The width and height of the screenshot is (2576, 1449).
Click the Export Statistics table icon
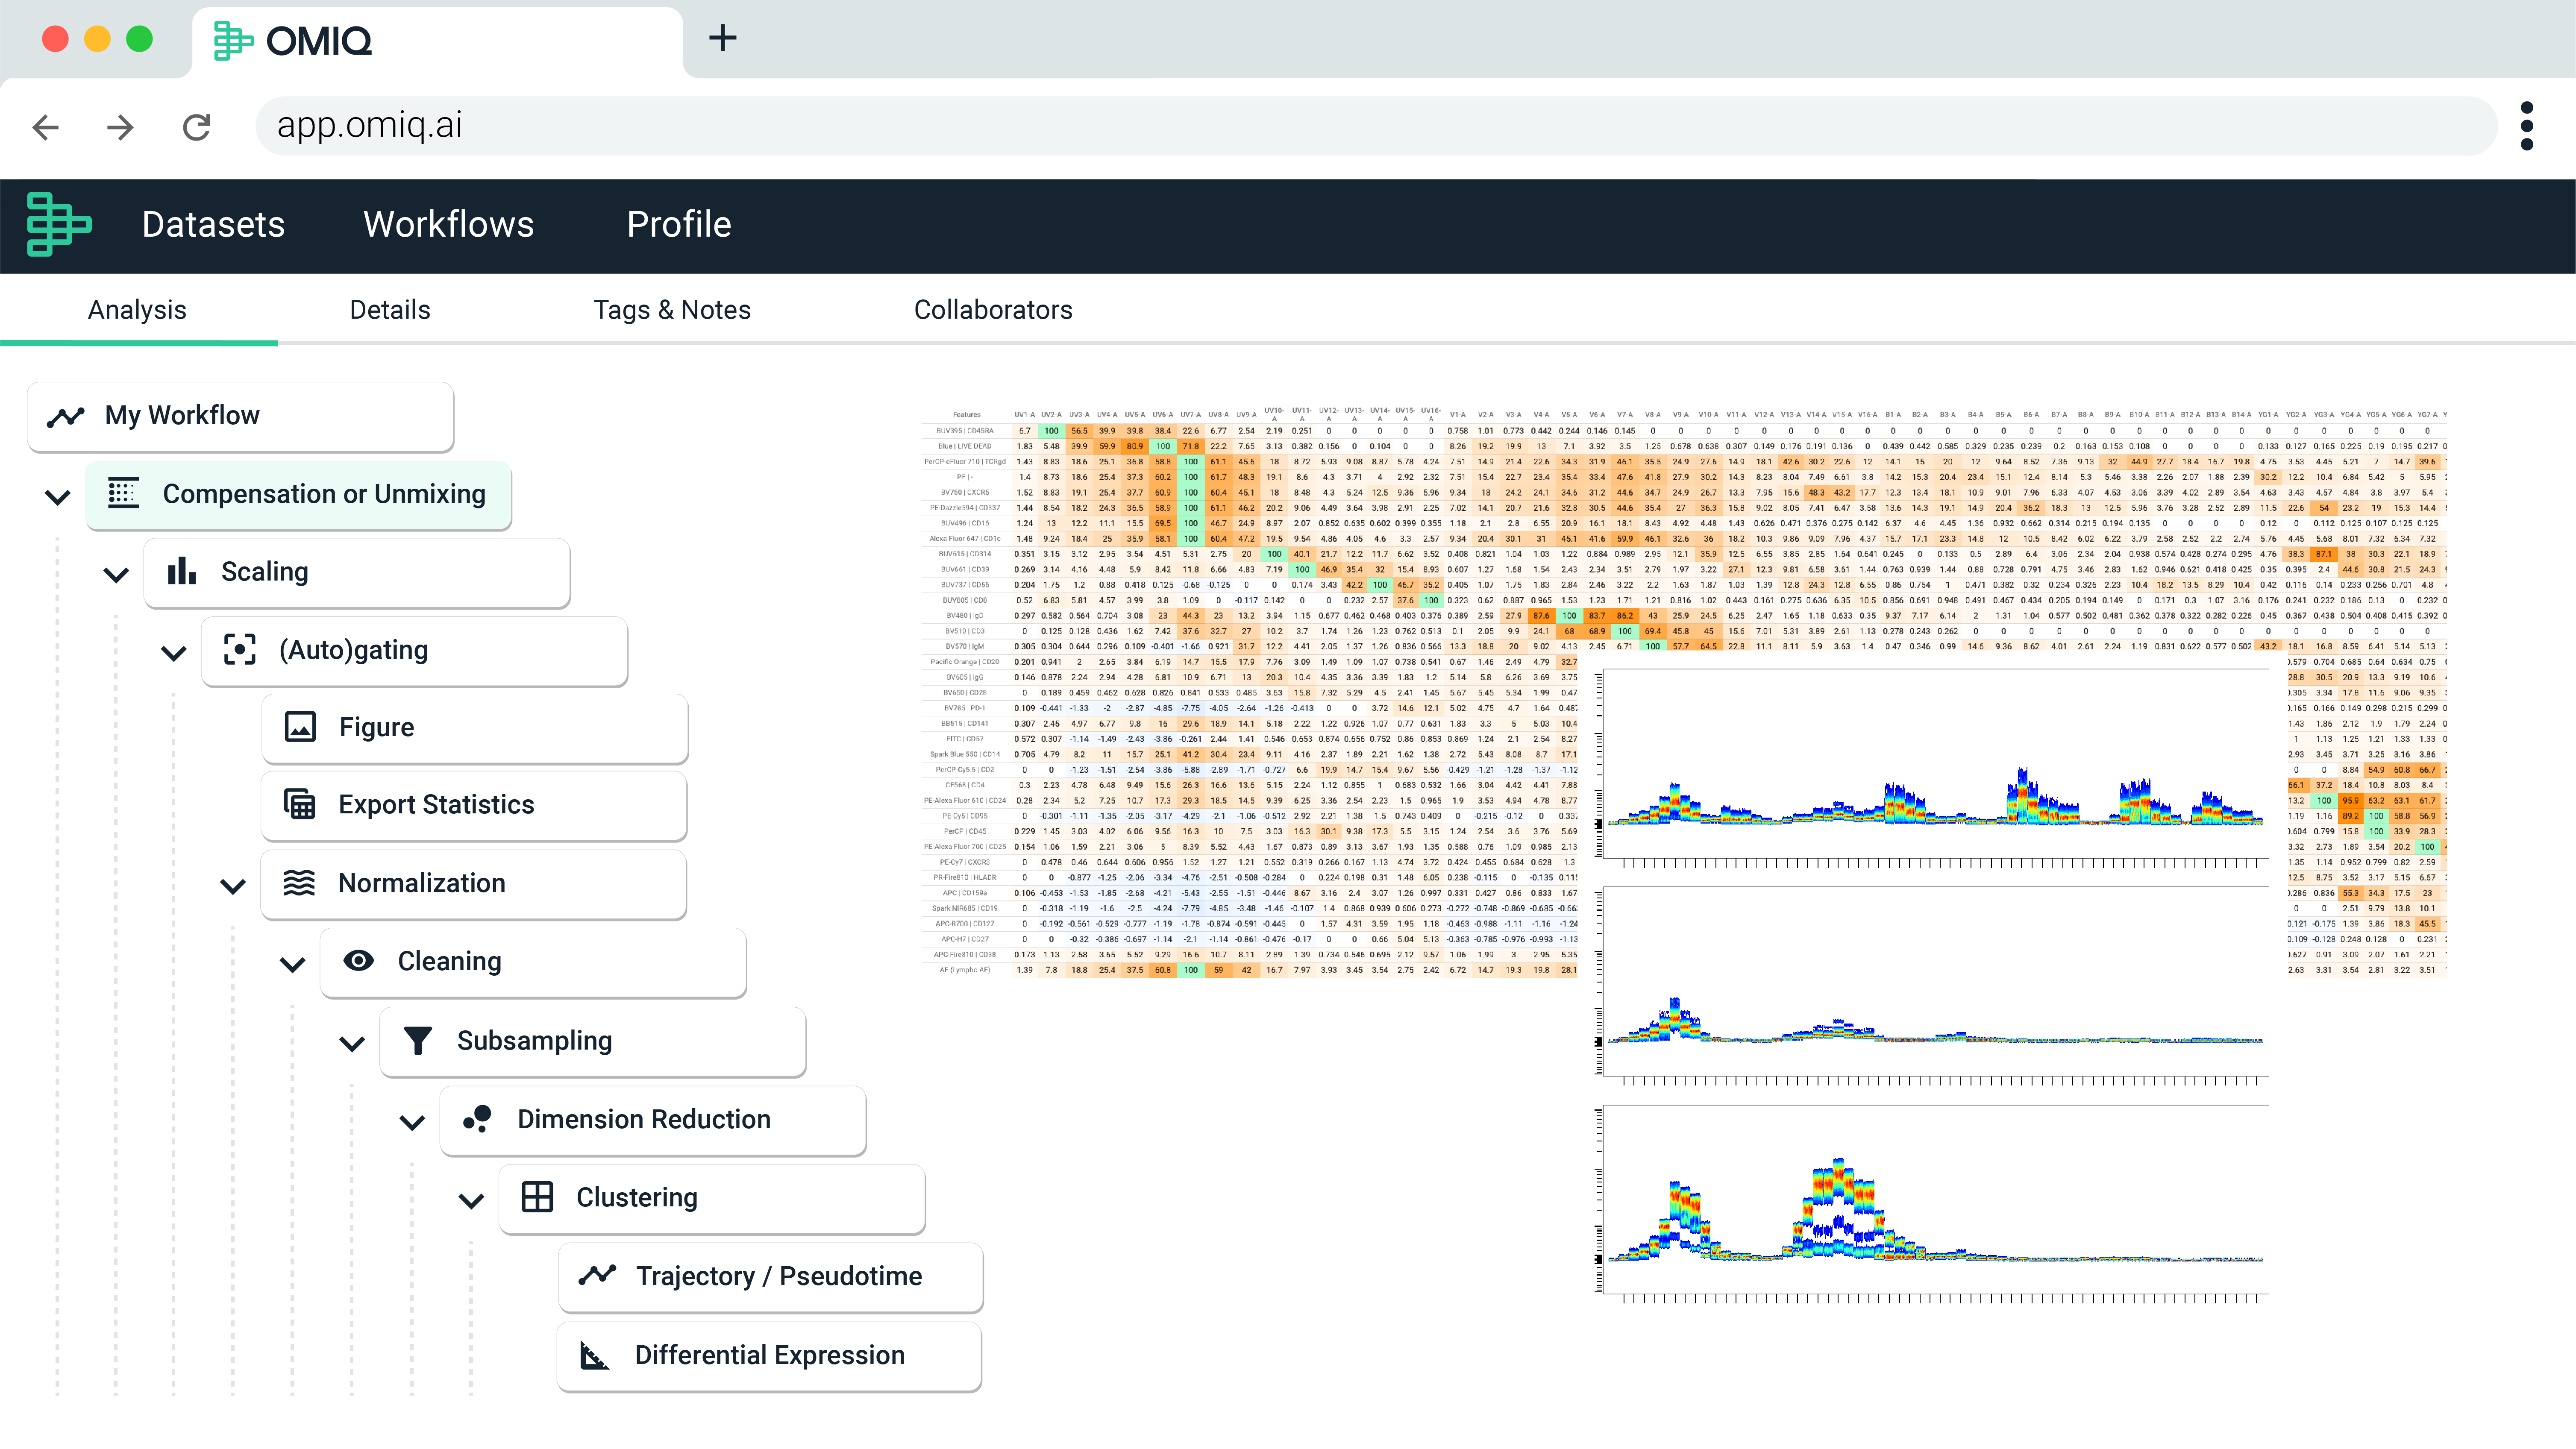coord(300,804)
